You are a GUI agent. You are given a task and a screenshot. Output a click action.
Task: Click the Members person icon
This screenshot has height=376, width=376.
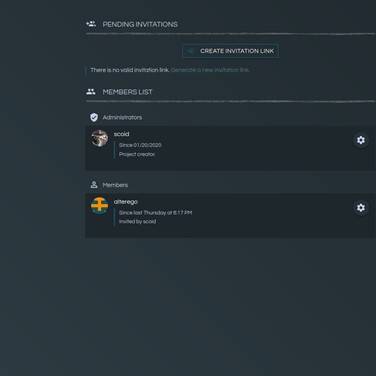pyautogui.click(x=94, y=185)
